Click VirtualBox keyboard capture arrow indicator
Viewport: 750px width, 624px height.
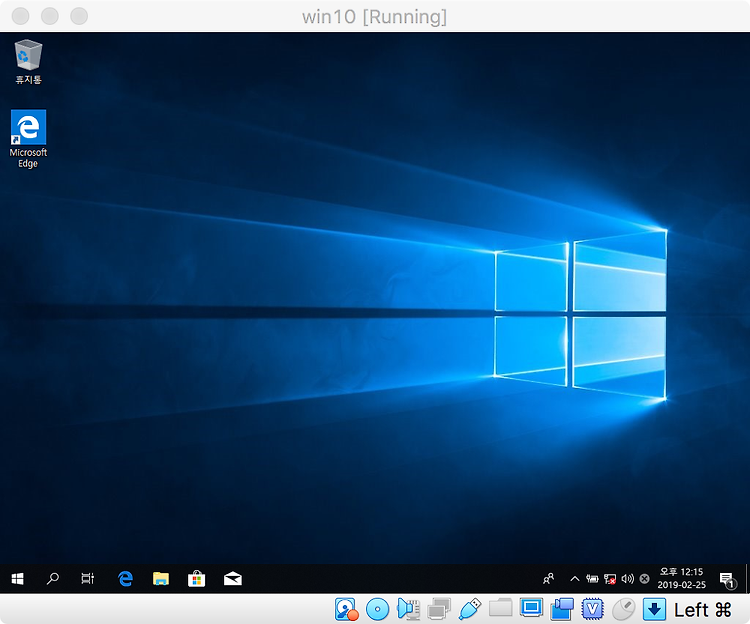654,609
